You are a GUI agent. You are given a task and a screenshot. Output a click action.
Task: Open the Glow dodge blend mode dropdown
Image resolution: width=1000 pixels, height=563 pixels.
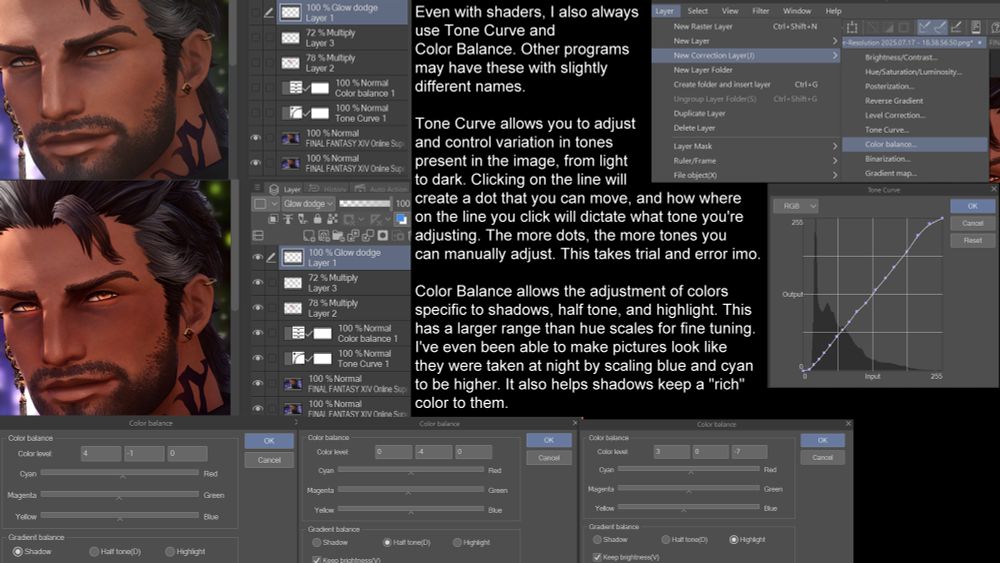309,204
